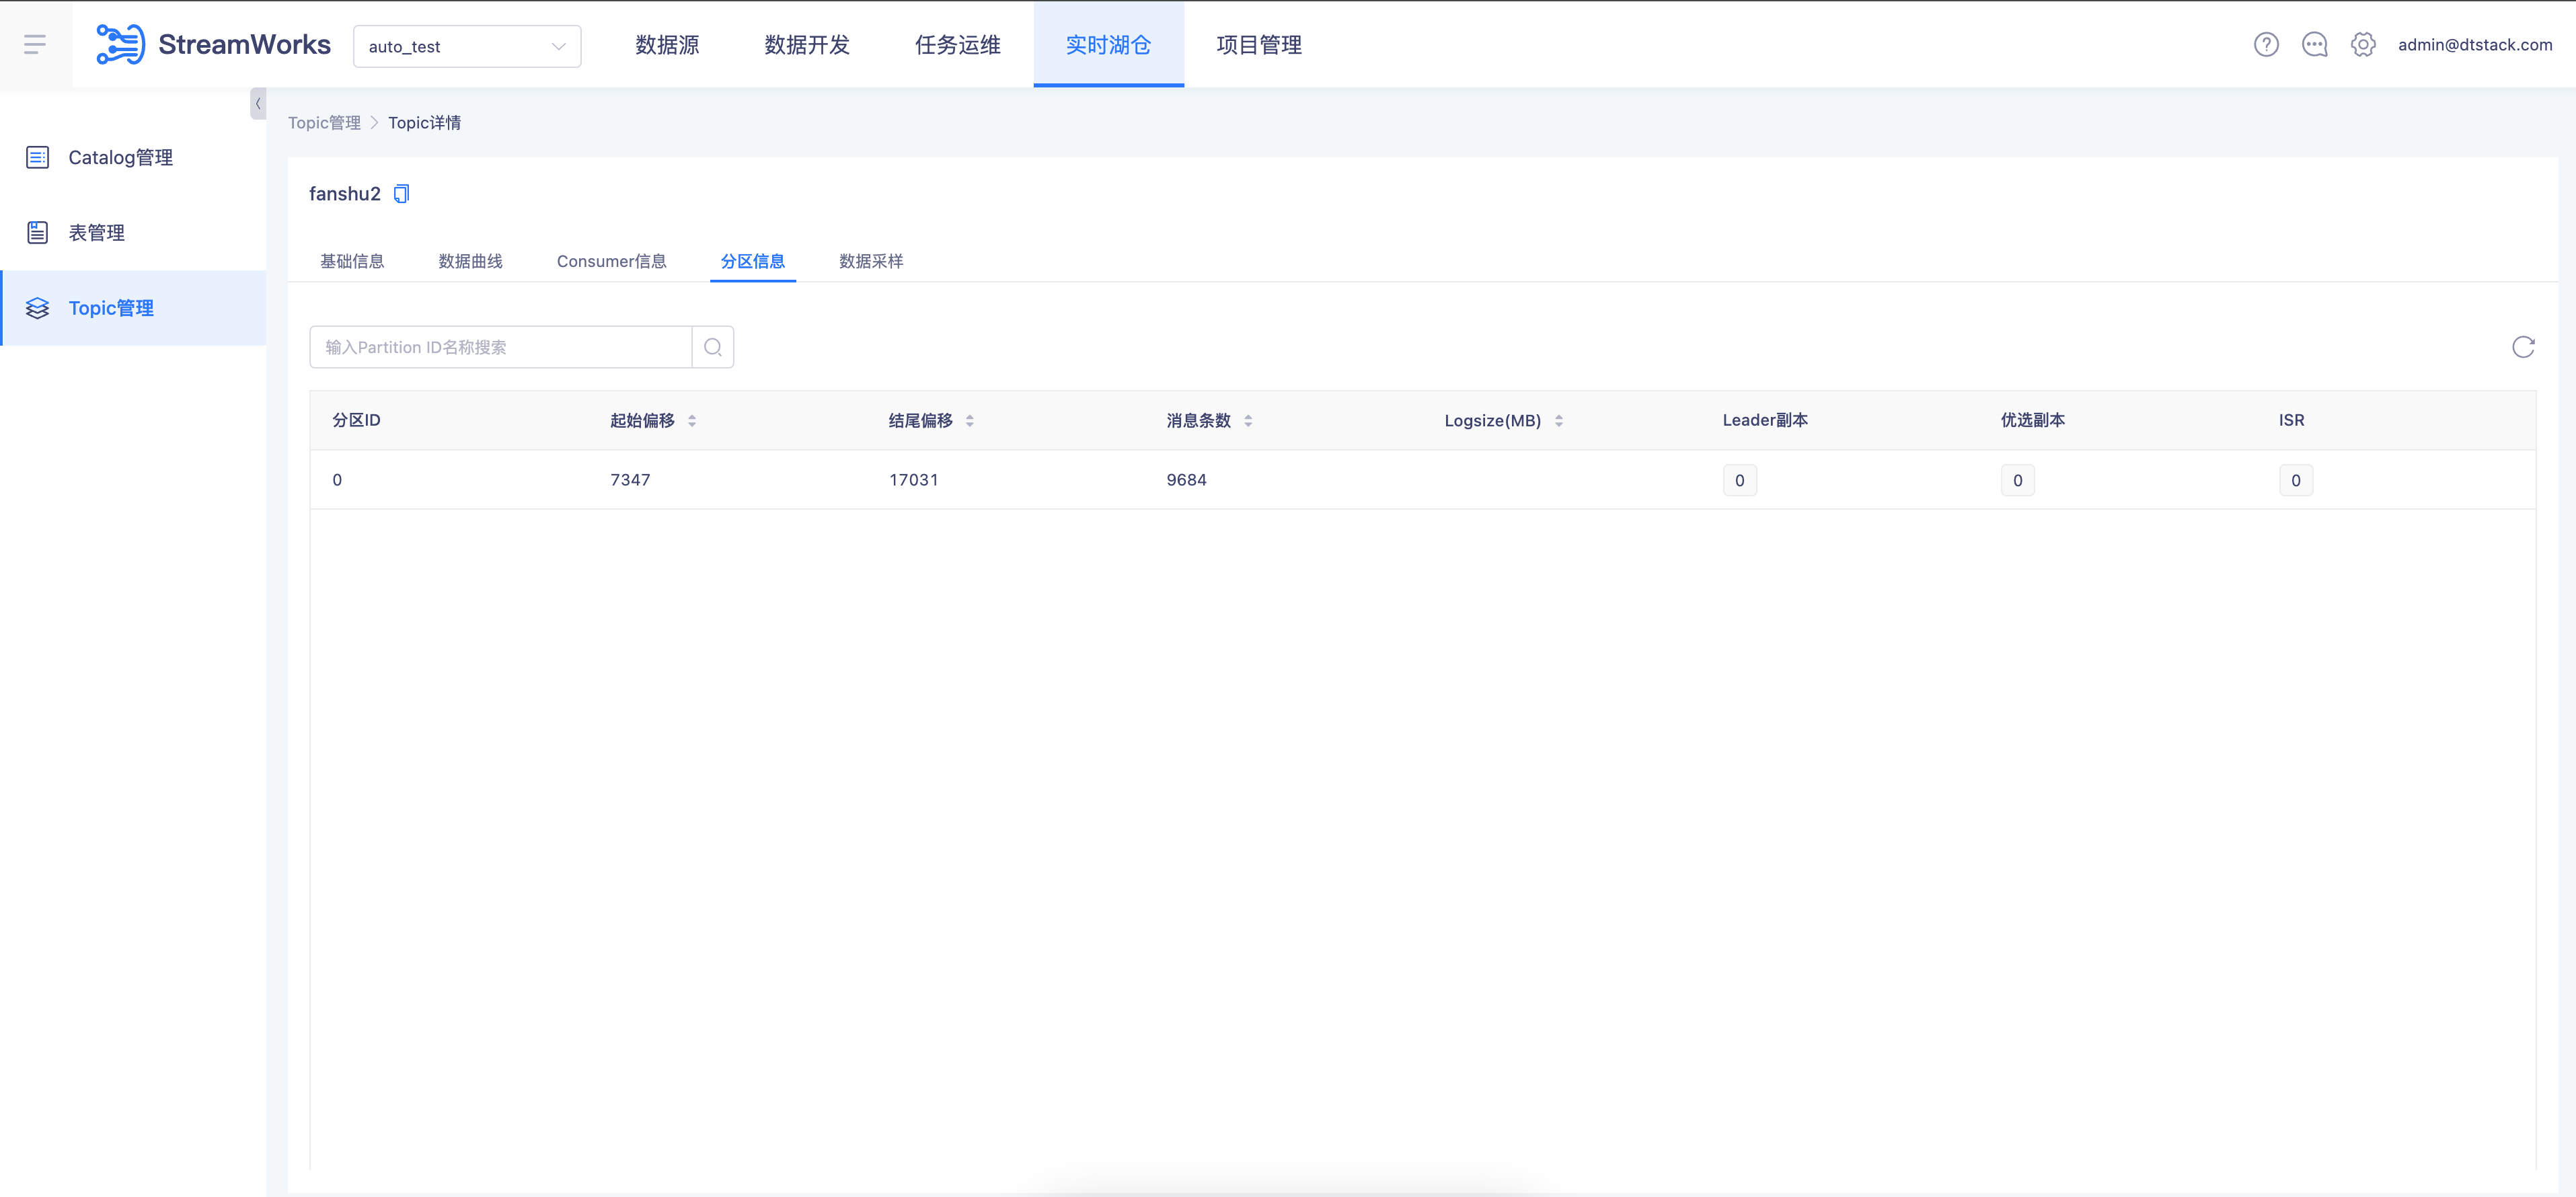
Task: Open 表管理 in sidebar
Action: point(133,233)
